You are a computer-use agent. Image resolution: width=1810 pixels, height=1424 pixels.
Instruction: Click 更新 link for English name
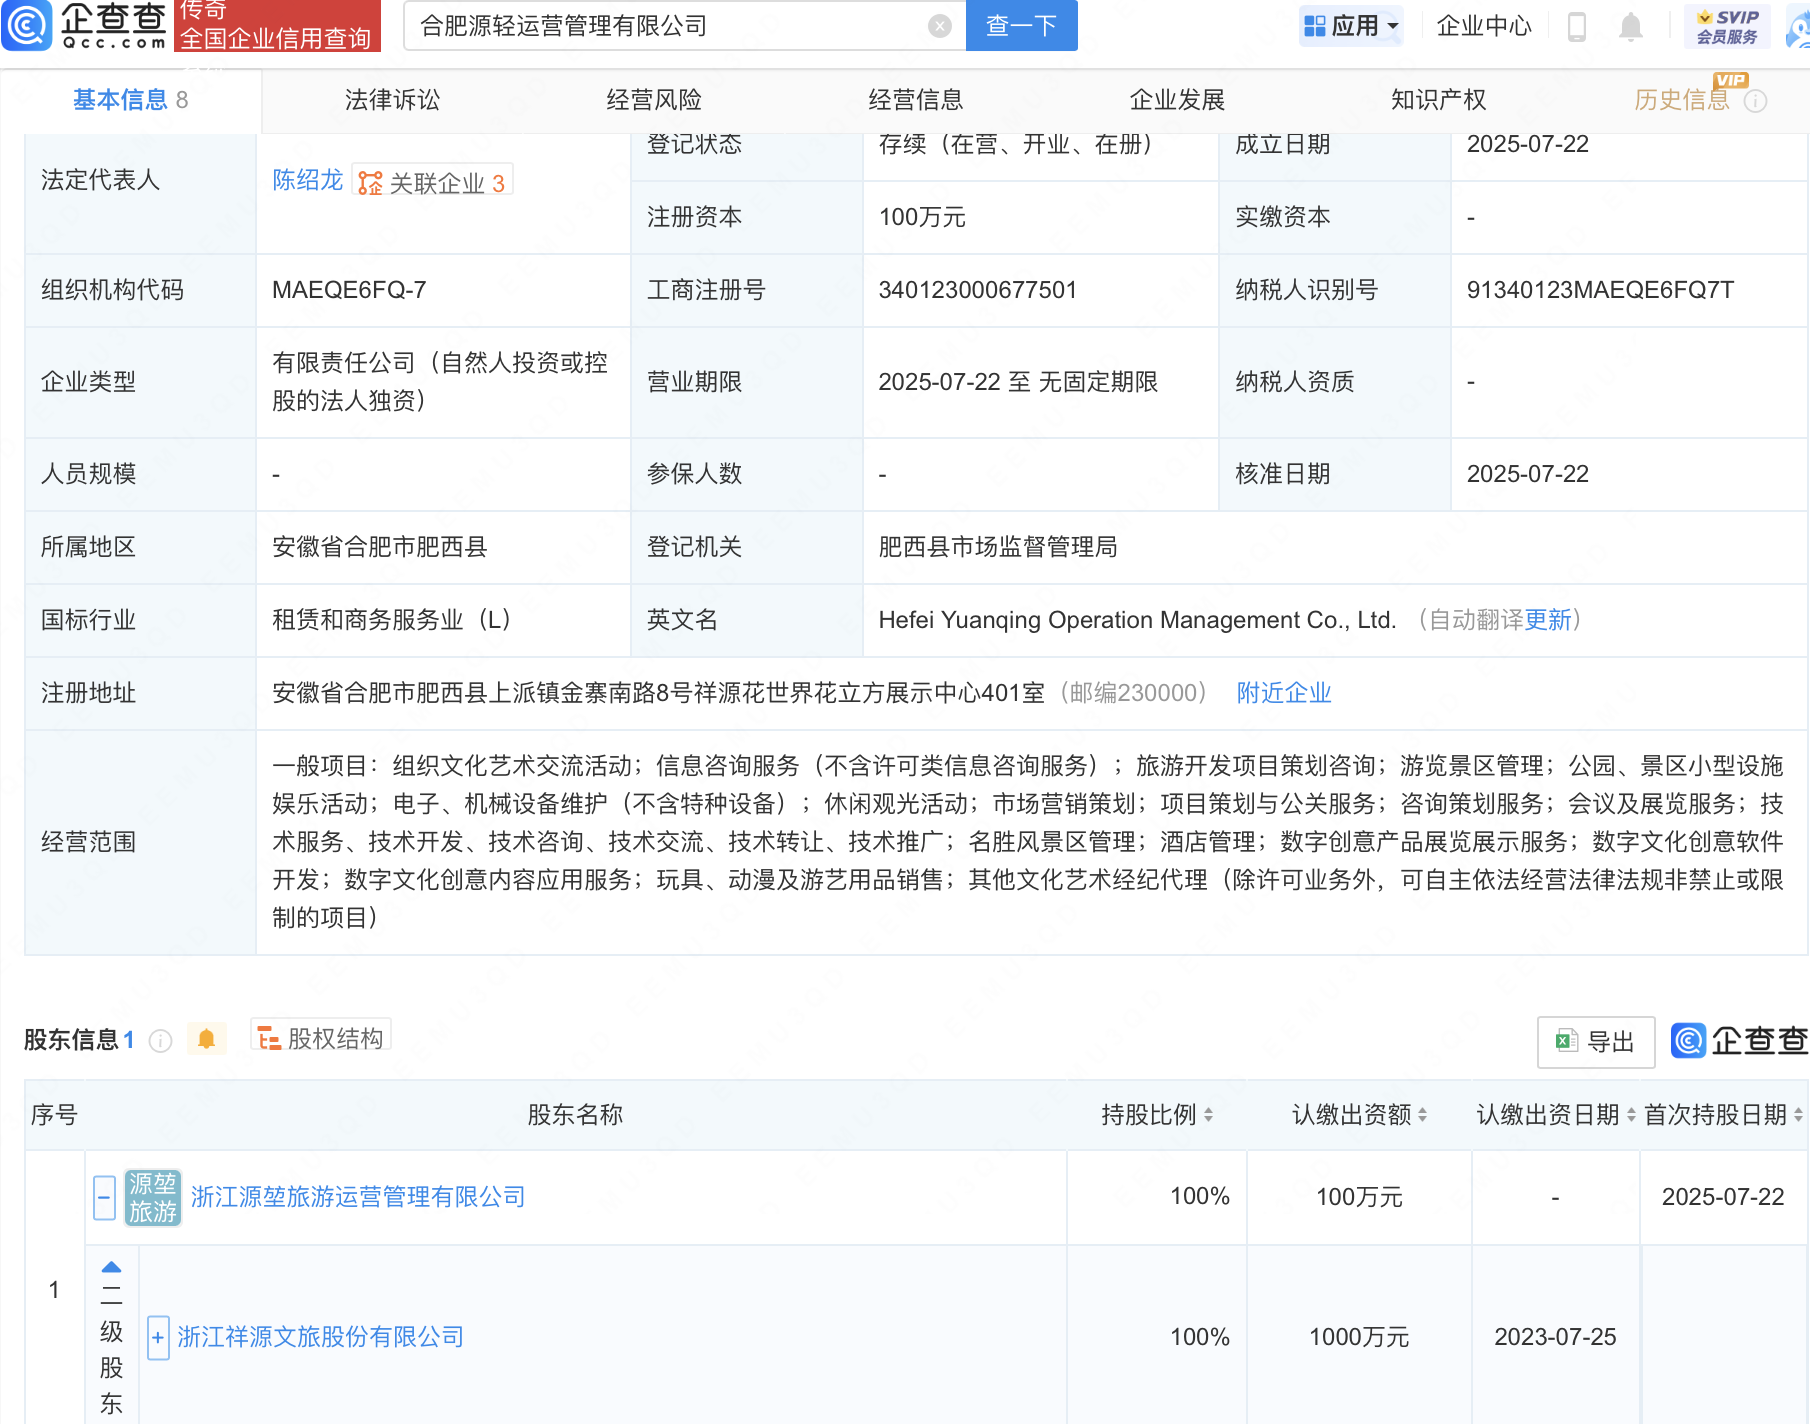[x=1547, y=620]
